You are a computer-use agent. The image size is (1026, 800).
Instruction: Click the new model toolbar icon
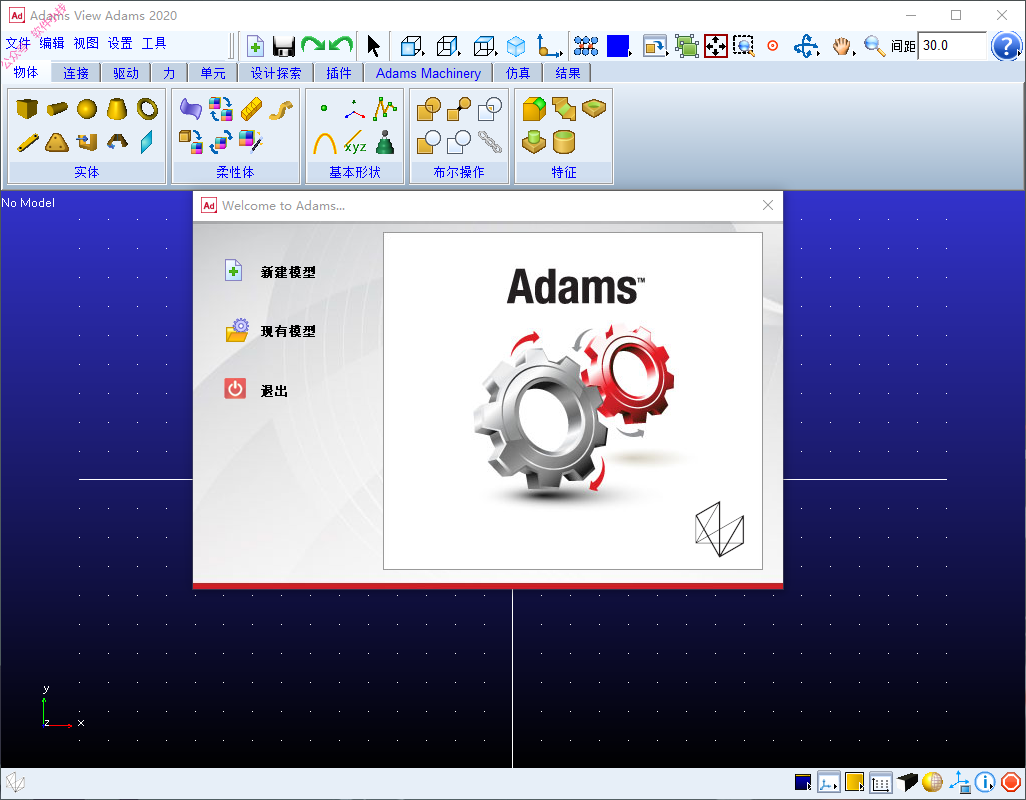tap(255, 46)
